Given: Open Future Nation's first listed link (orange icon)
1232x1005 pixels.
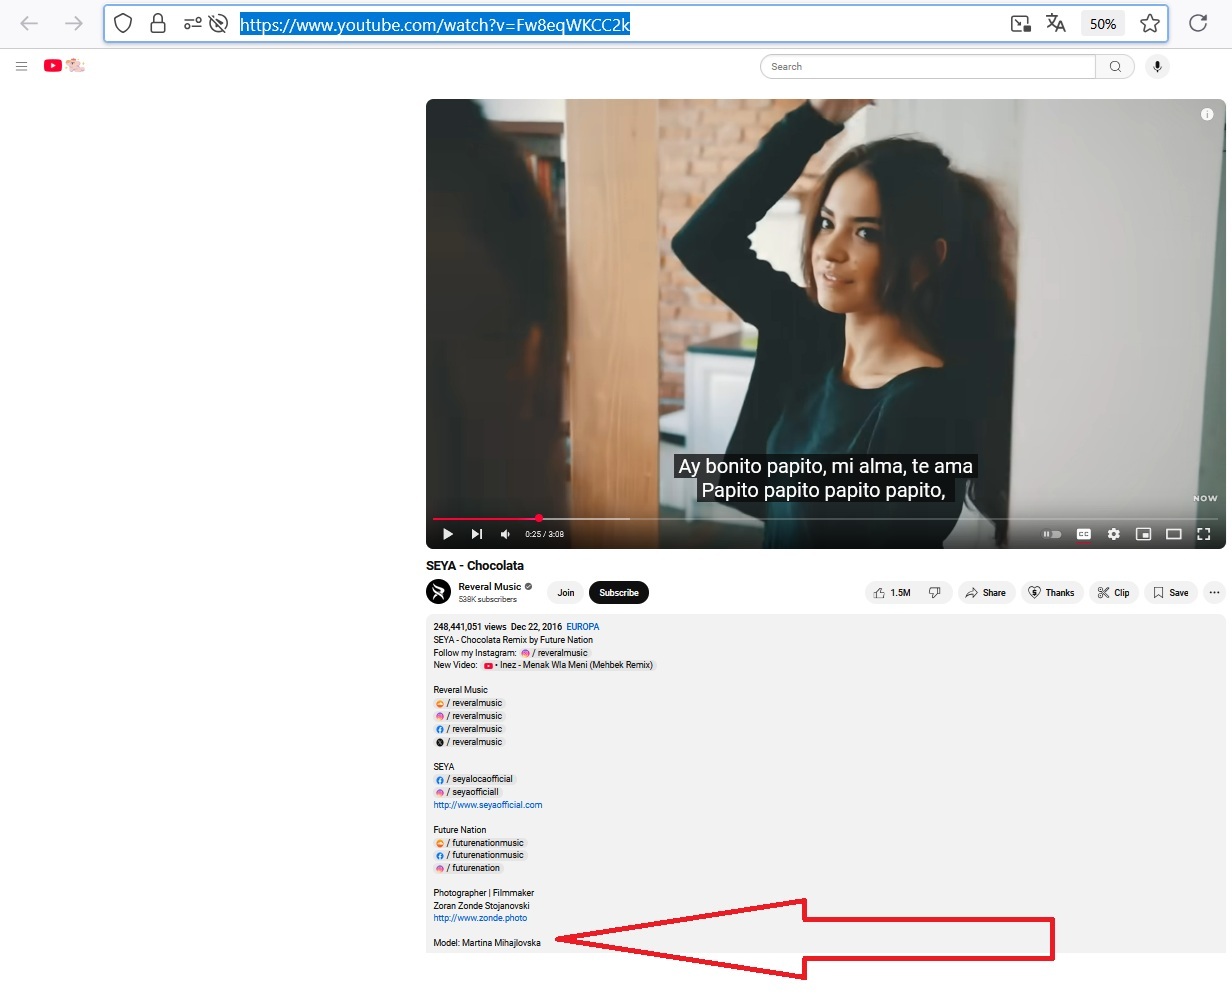Looking at the screenshot, I should 479,843.
